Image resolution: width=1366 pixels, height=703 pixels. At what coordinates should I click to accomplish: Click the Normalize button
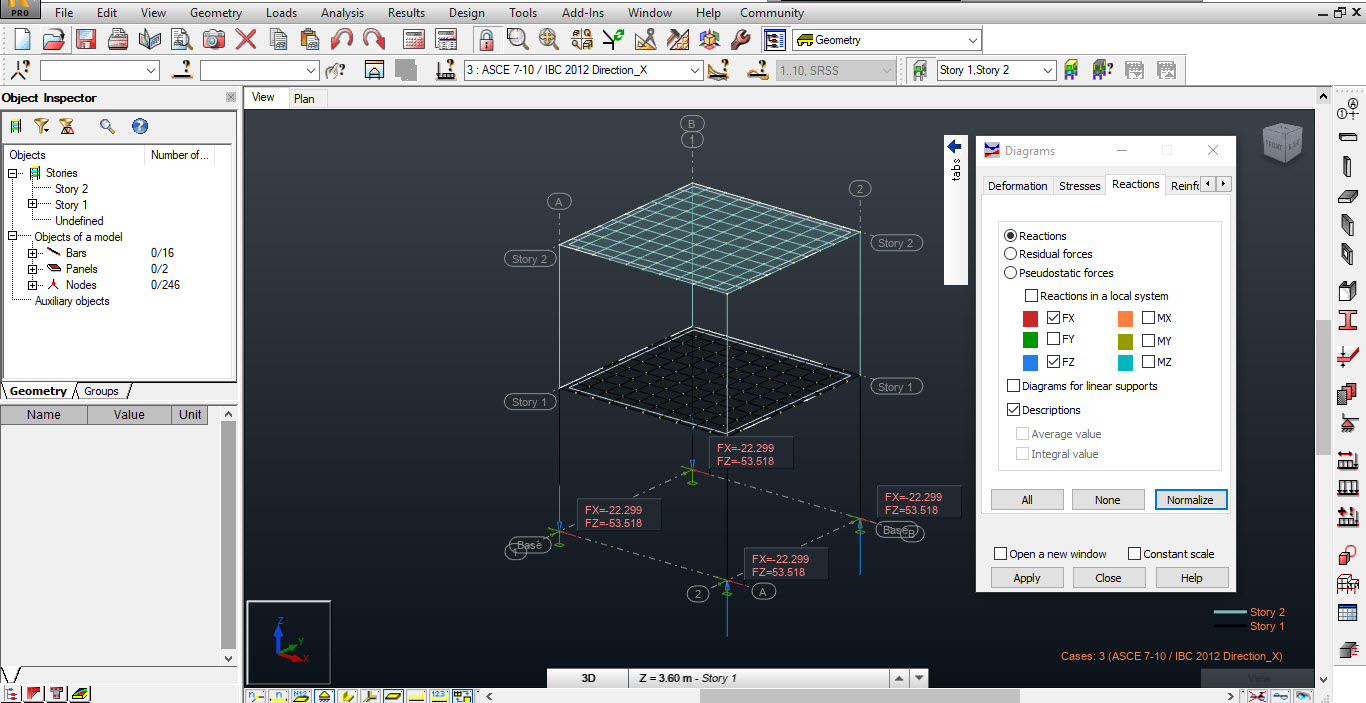coord(1191,499)
